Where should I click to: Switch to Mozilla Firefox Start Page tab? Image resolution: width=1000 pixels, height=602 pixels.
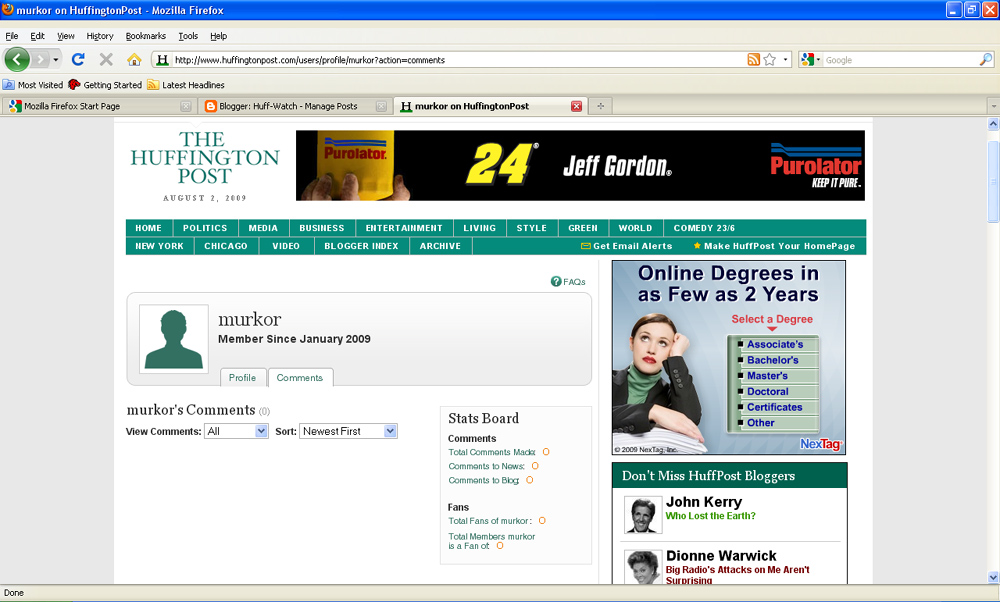click(x=98, y=106)
